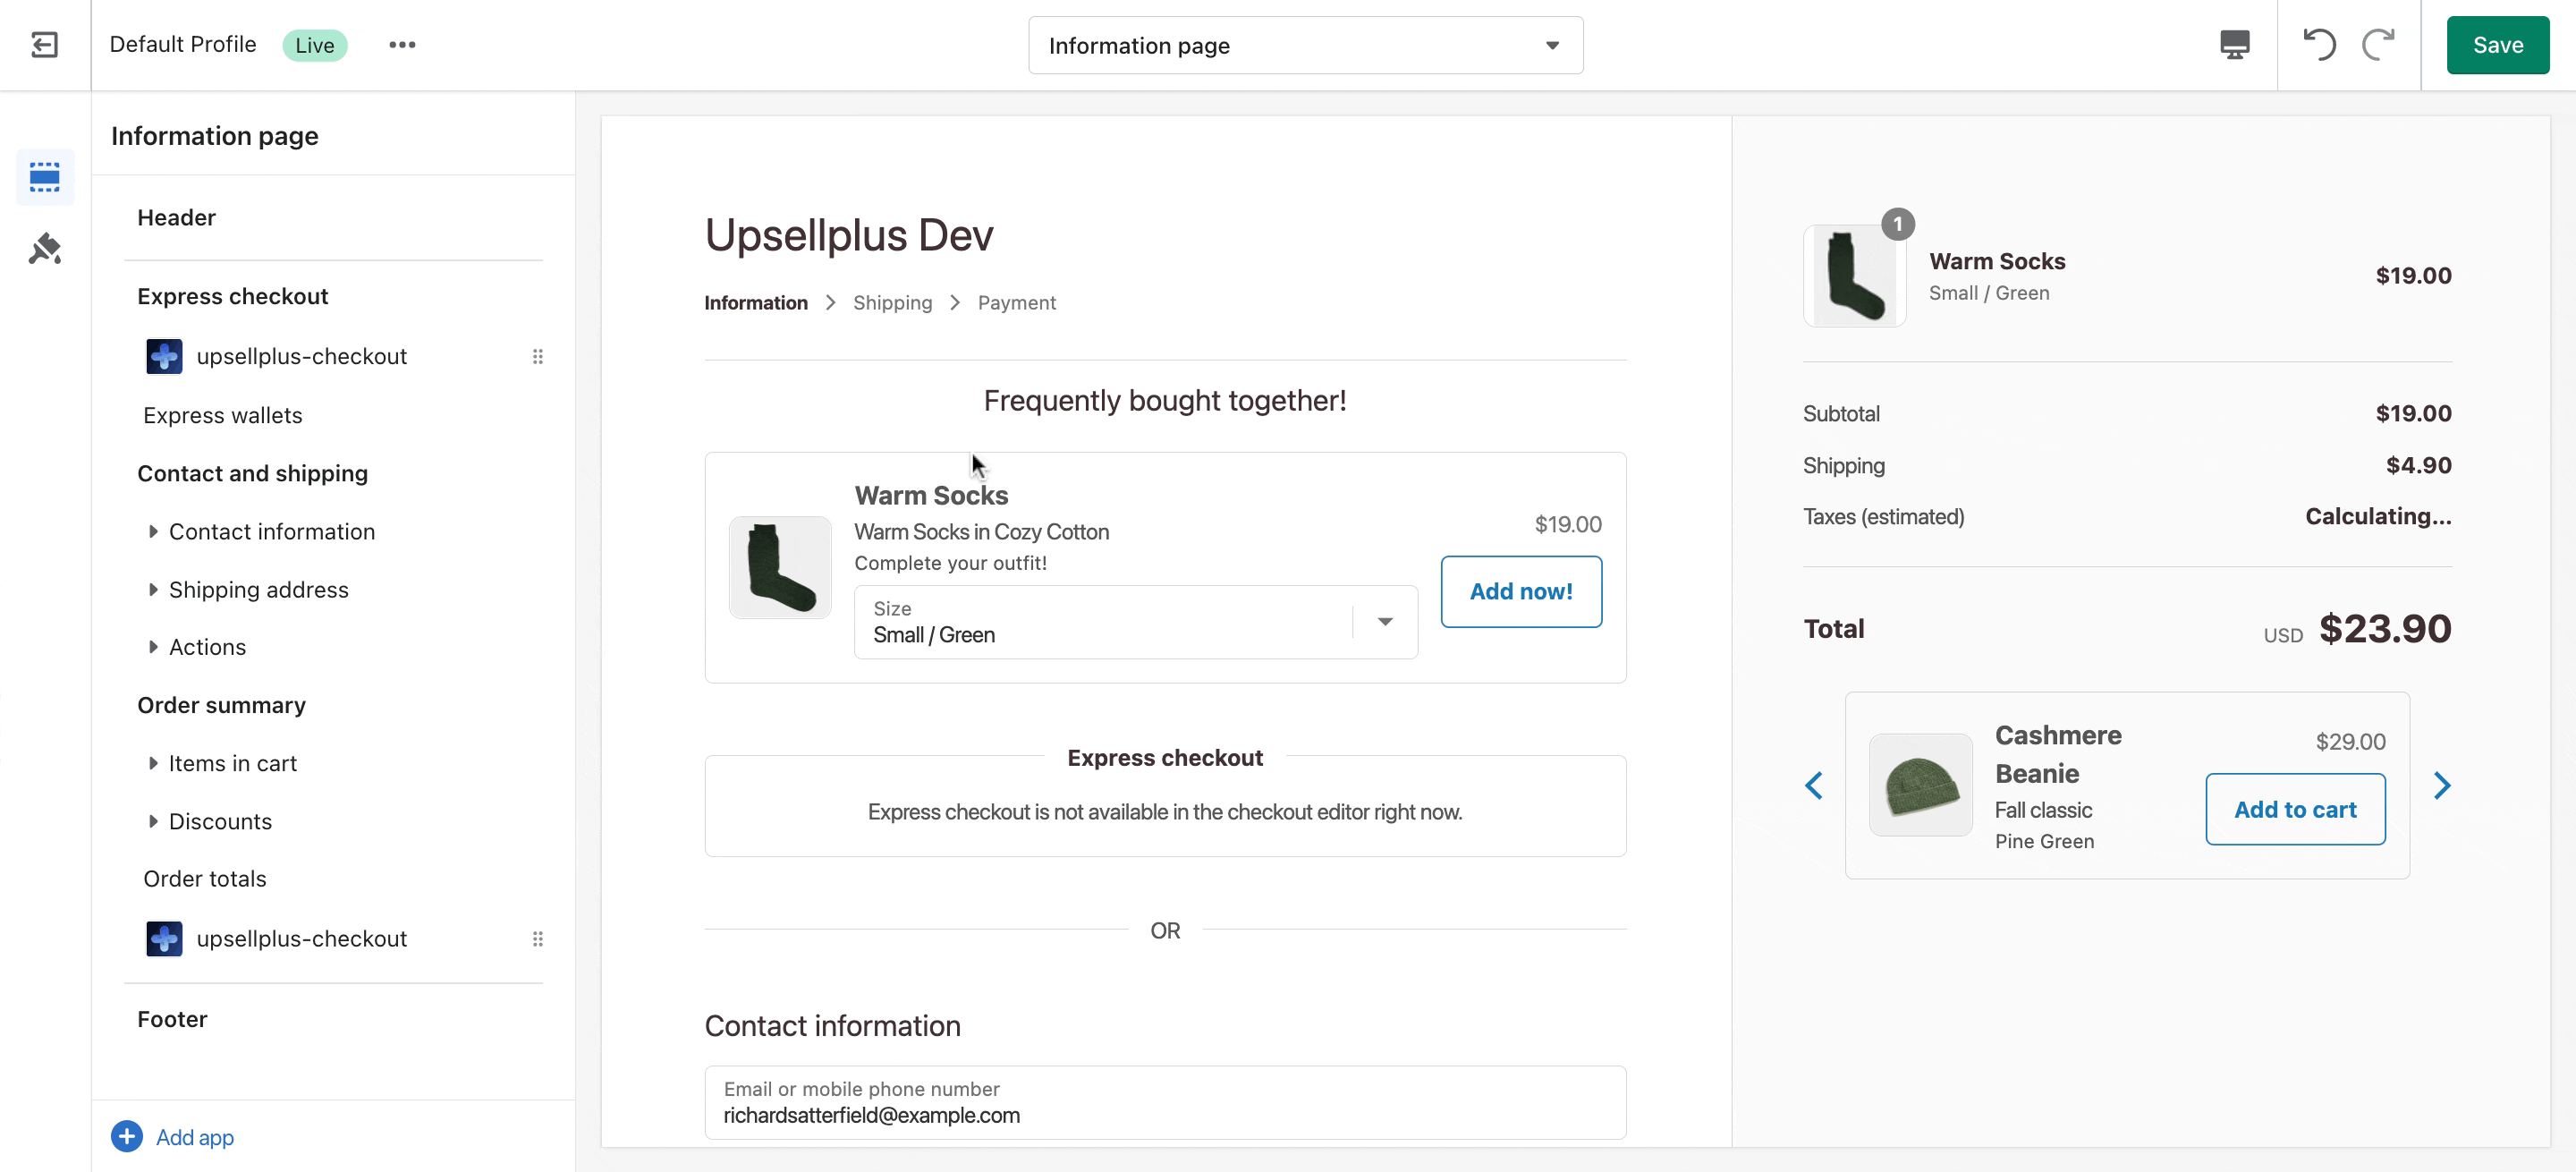Open the Size dropdown for Warm Socks
2576x1172 pixels.
(1385, 621)
